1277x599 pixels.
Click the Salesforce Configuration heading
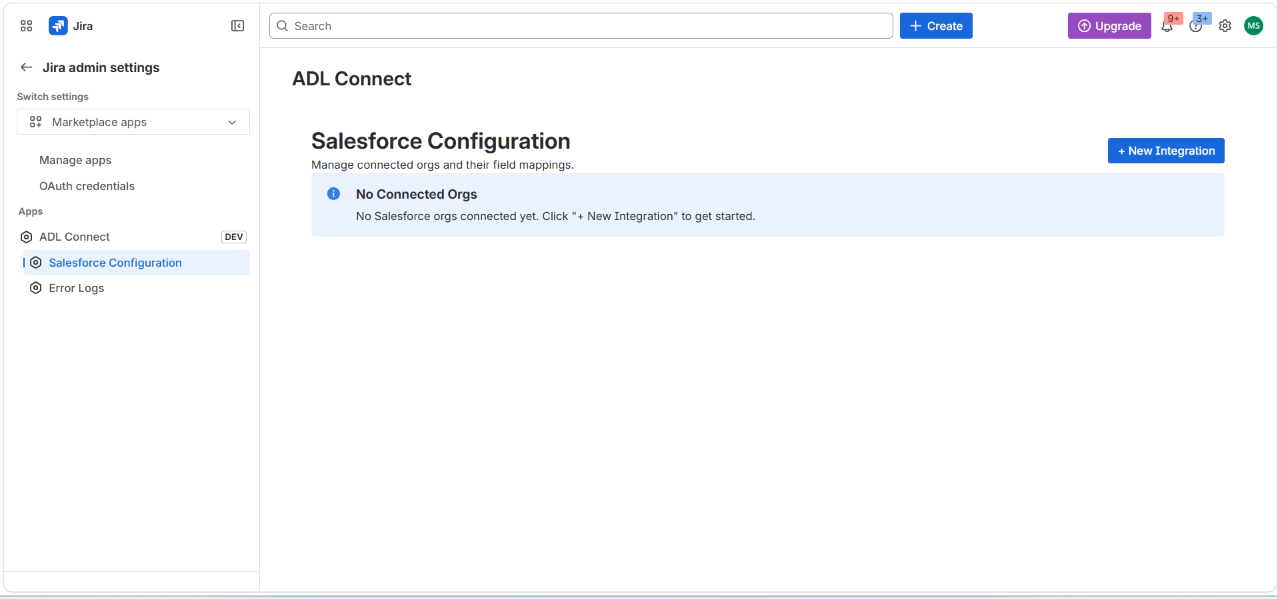pyautogui.click(x=441, y=141)
